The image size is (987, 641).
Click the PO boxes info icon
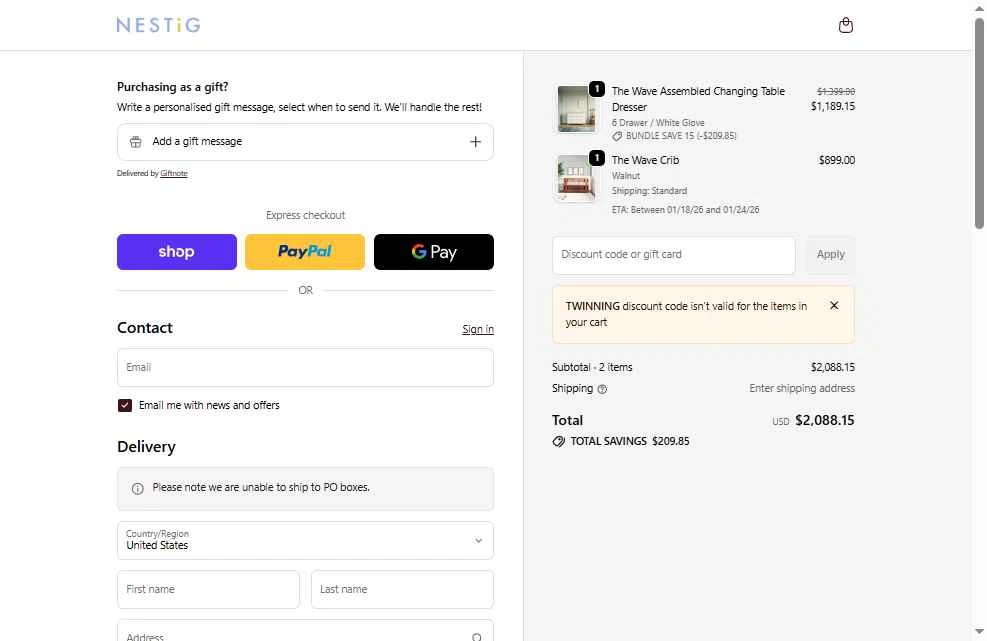coord(138,488)
